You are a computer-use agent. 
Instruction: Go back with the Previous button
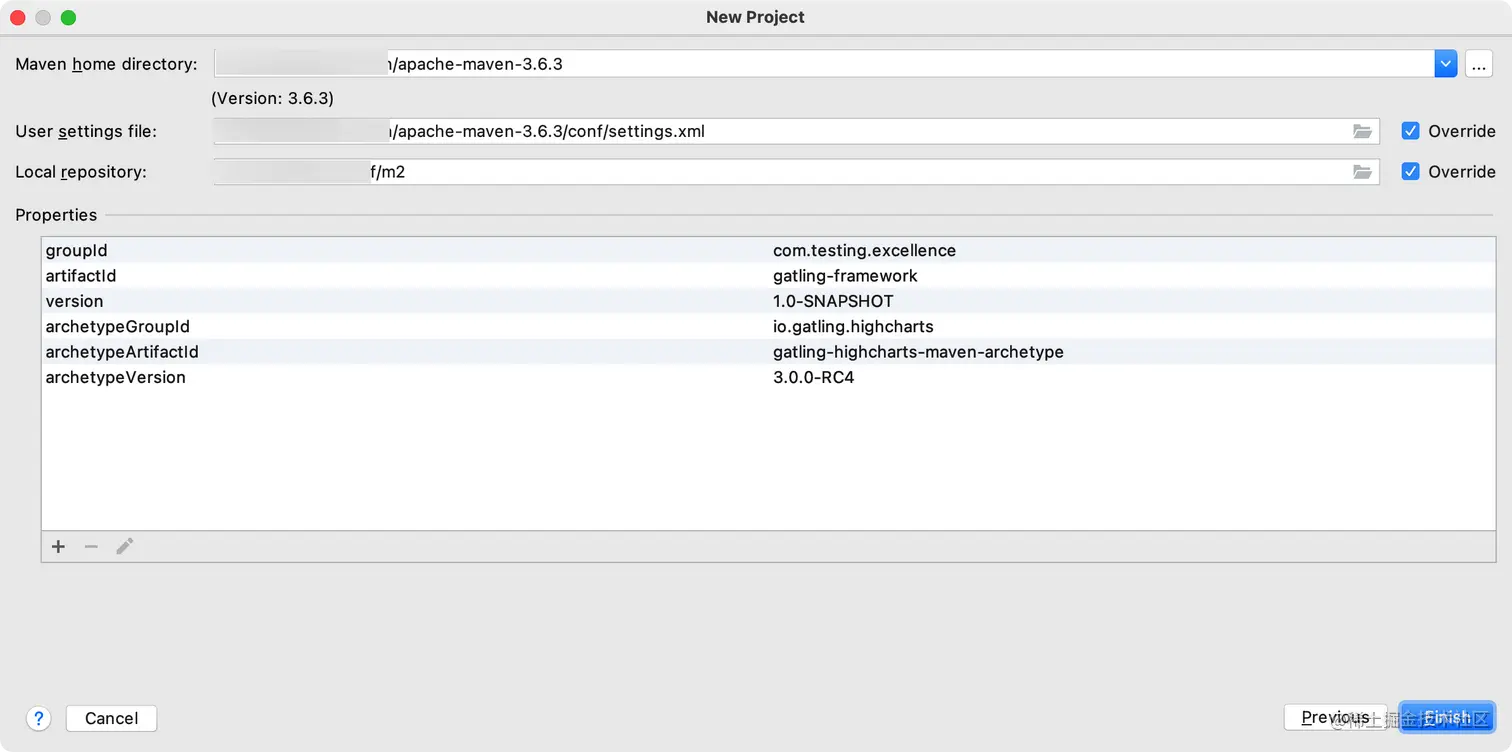click(x=1335, y=717)
